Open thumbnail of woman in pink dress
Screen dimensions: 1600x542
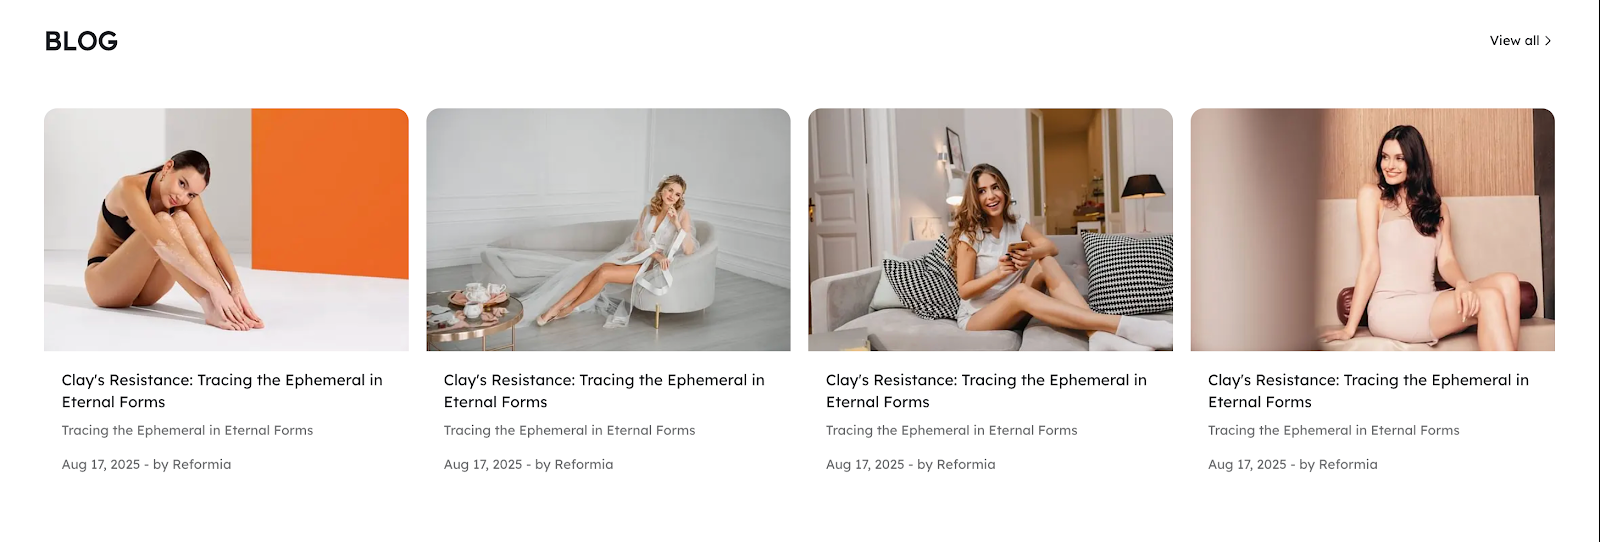coord(1372,230)
